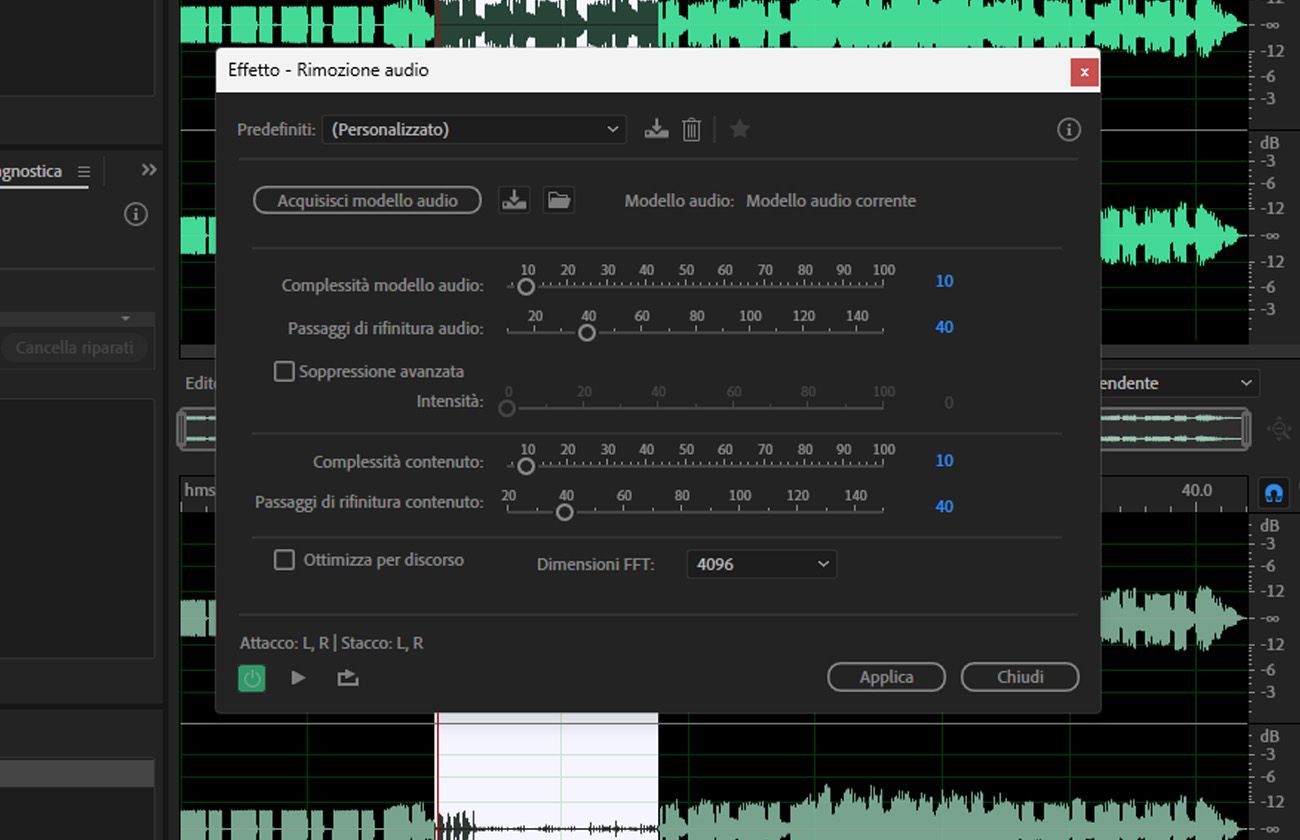This screenshot has height=840, width=1300.
Task: Change Dimensioni FFT from 4096
Action: (x=761, y=564)
